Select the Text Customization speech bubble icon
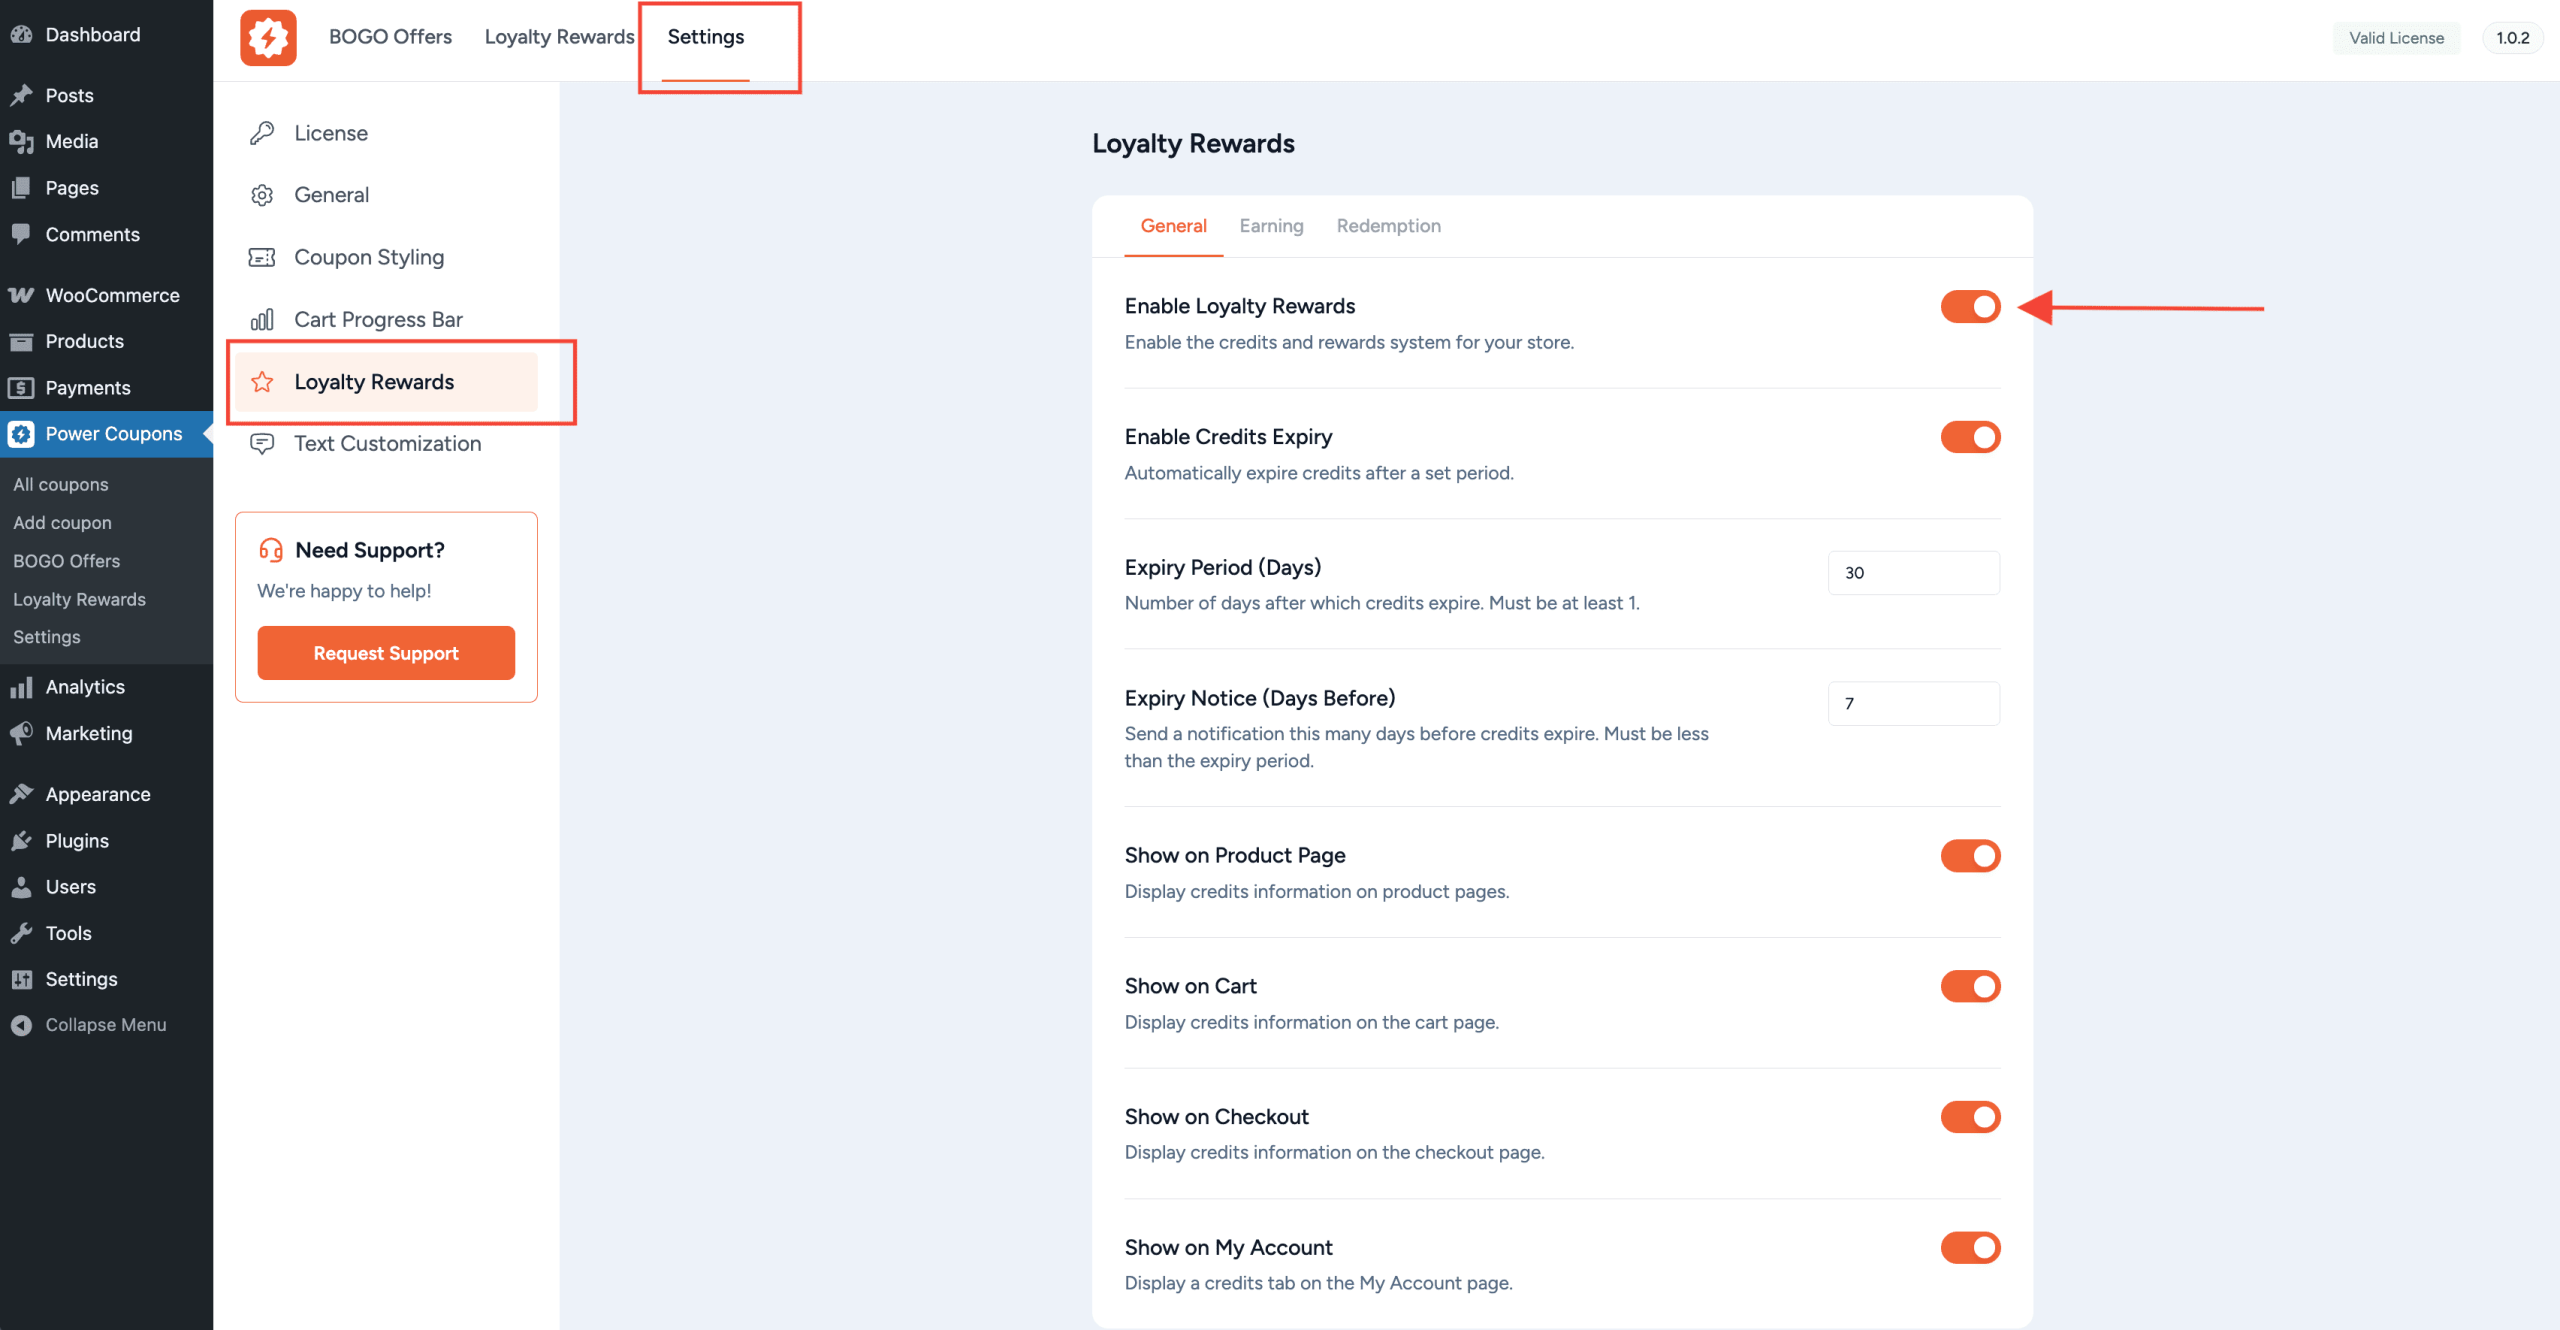This screenshot has width=2560, height=1330. click(x=262, y=443)
